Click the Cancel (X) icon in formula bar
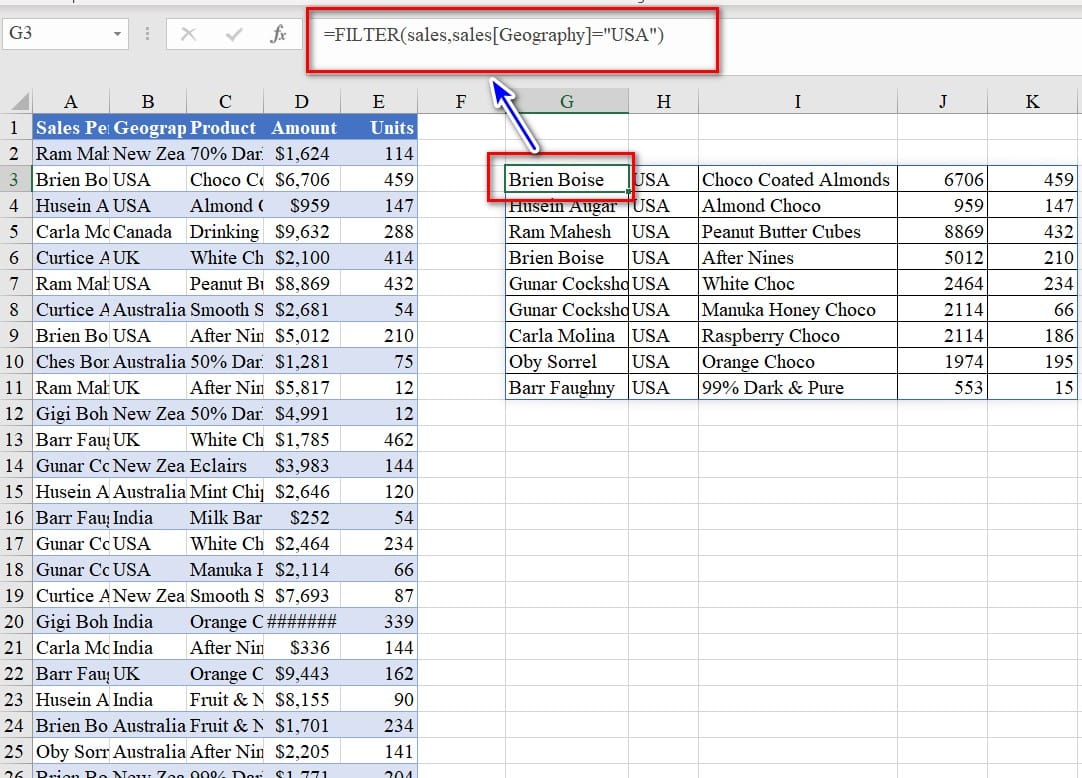 tap(188, 35)
